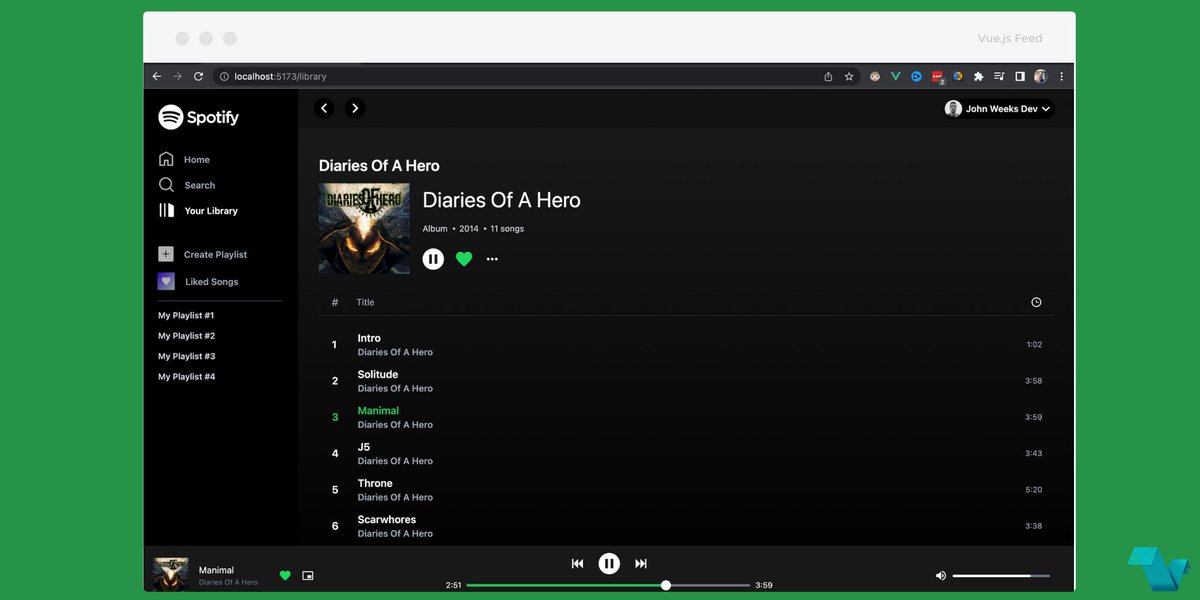1200x600 pixels.
Task: Open the Extensions puzzle piece icon
Action: pyautogui.click(x=978, y=76)
